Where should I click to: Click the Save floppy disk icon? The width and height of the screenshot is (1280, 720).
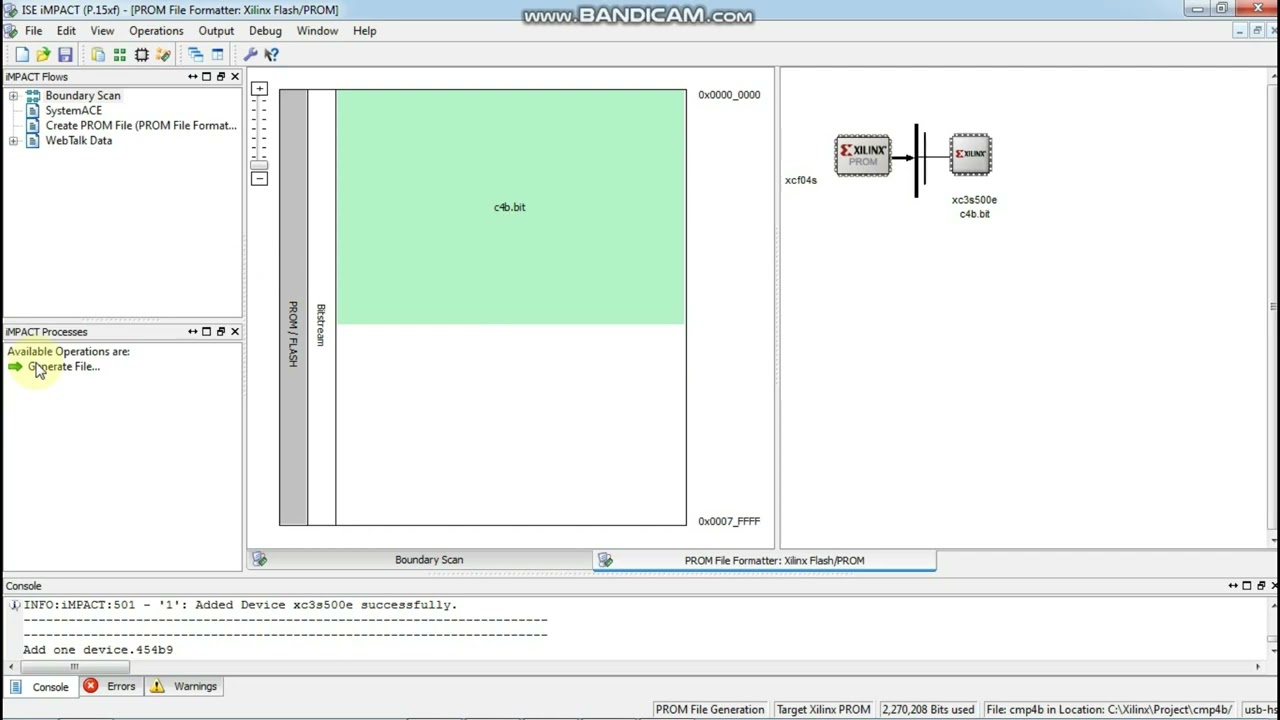tap(65, 55)
